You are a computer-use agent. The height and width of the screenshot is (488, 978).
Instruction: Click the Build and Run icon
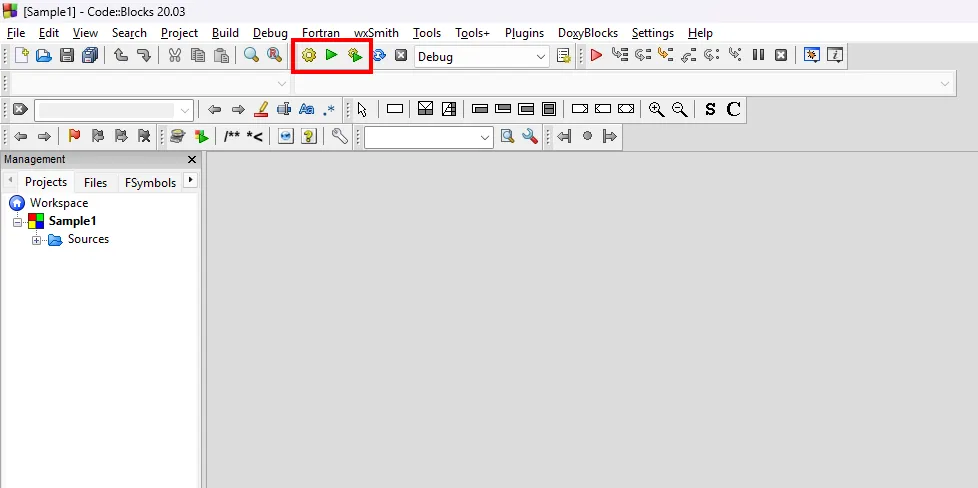coord(354,56)
